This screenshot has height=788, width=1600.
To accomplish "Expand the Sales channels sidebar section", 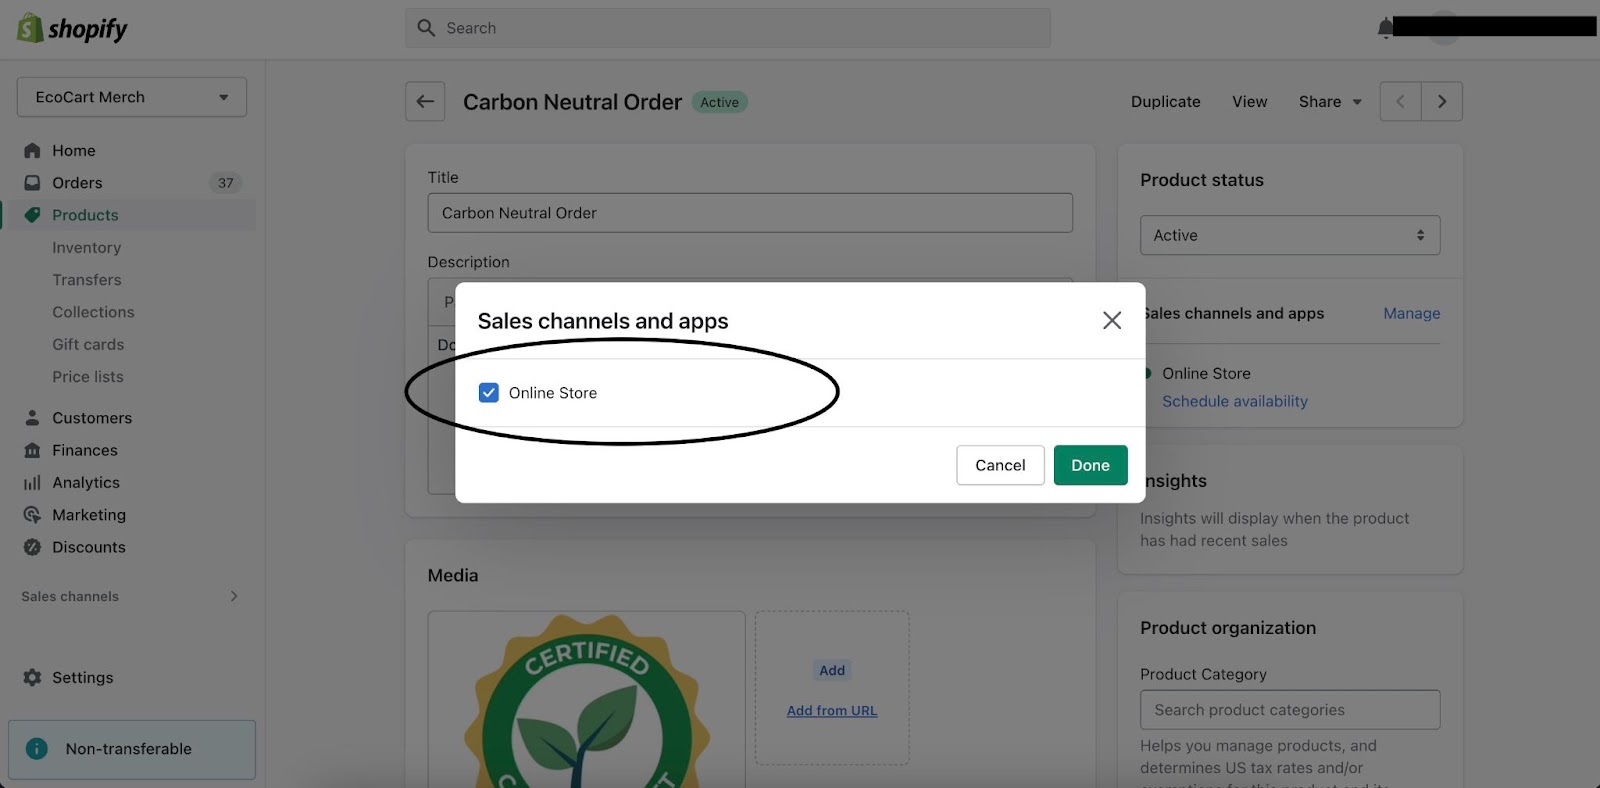I will 130,596.
